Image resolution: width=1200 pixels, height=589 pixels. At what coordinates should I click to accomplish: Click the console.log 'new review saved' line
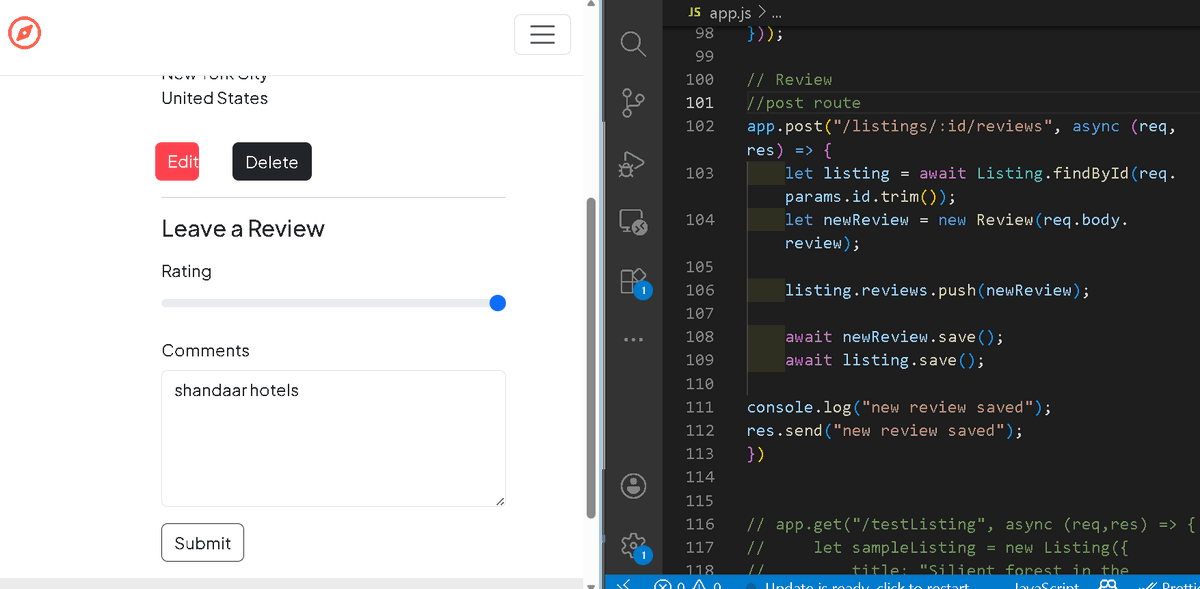[x=899, y=407]
